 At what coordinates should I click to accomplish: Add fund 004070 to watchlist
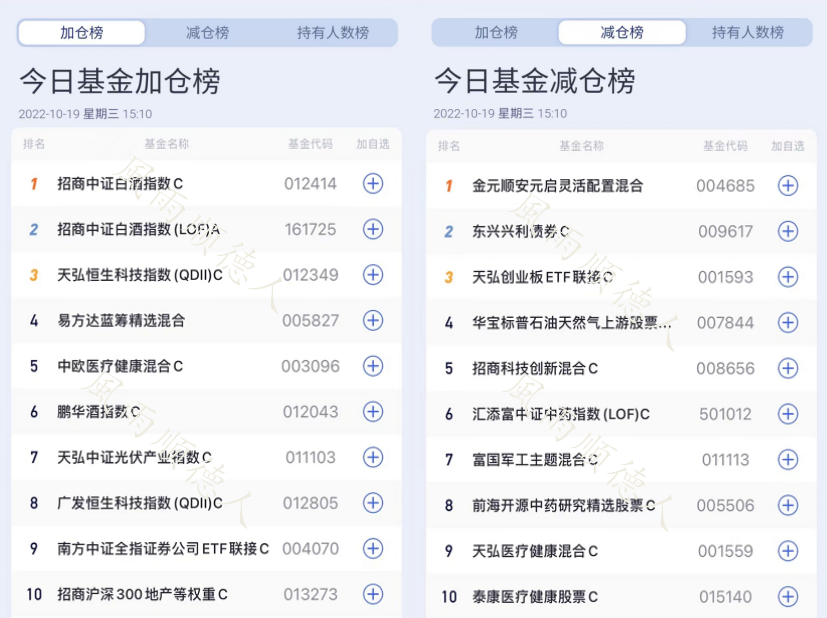tap(373, 548)
